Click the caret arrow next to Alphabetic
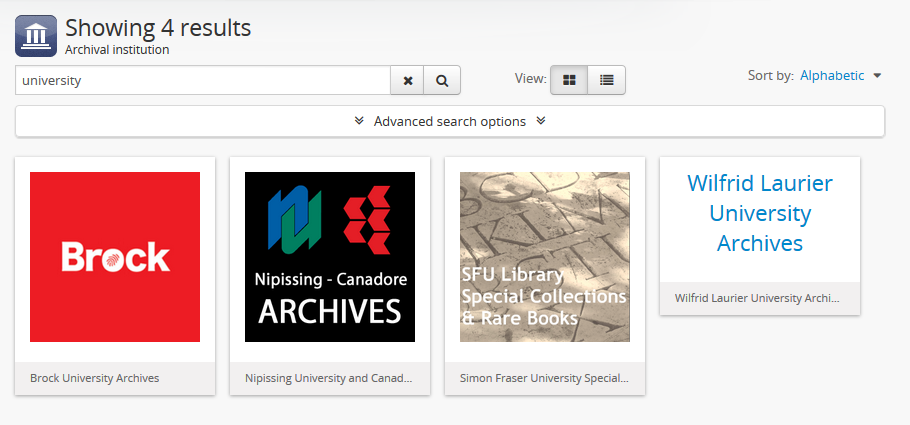Image resolution: width=910 pixels, height=425 pixels. click(877, 76)
